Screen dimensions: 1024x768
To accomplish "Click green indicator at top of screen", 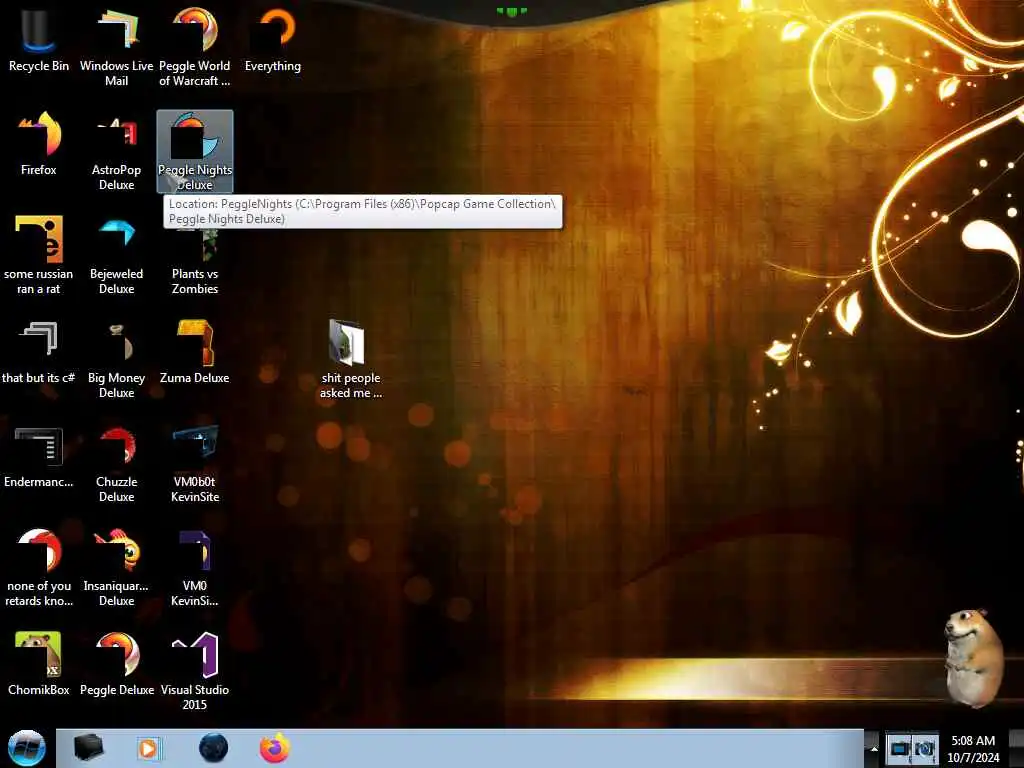I will tap(511, 11).
